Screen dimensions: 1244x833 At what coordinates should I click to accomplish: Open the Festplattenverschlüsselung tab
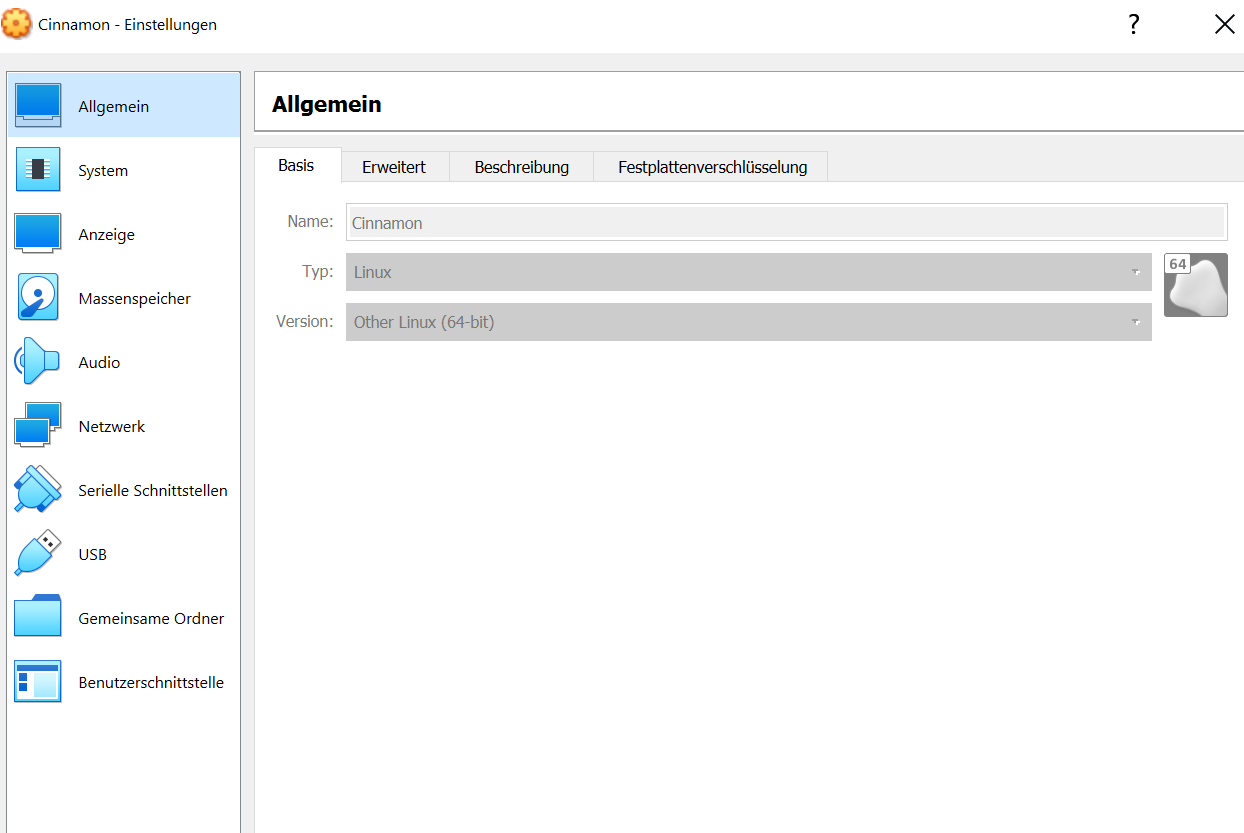coord(712,167)
